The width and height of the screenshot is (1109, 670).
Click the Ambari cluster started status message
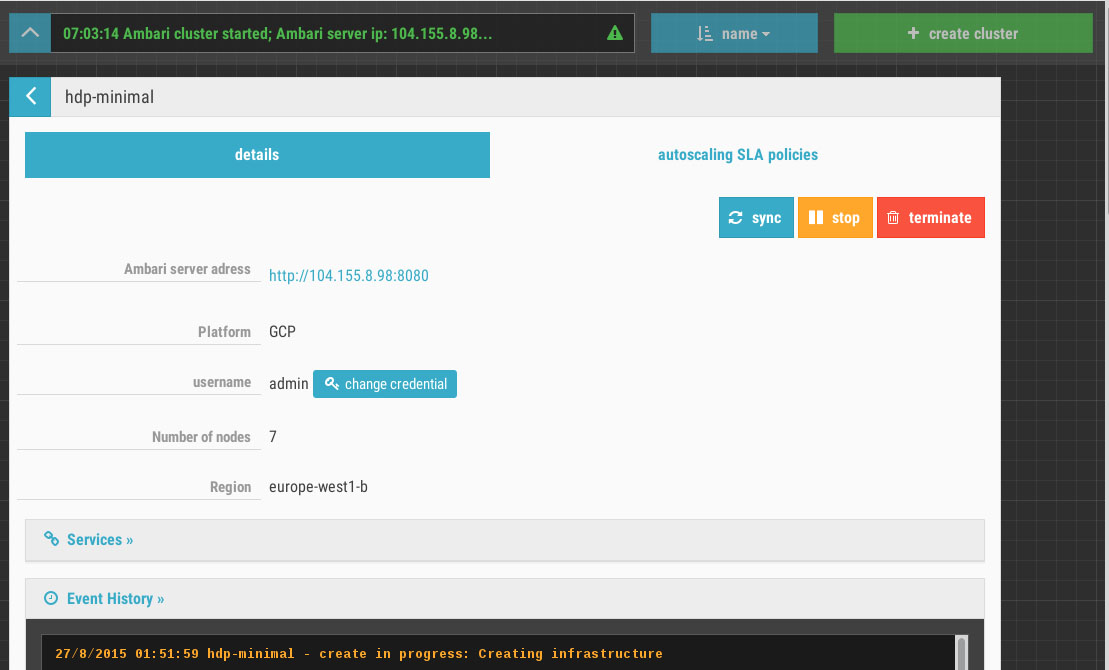point(277,33)
